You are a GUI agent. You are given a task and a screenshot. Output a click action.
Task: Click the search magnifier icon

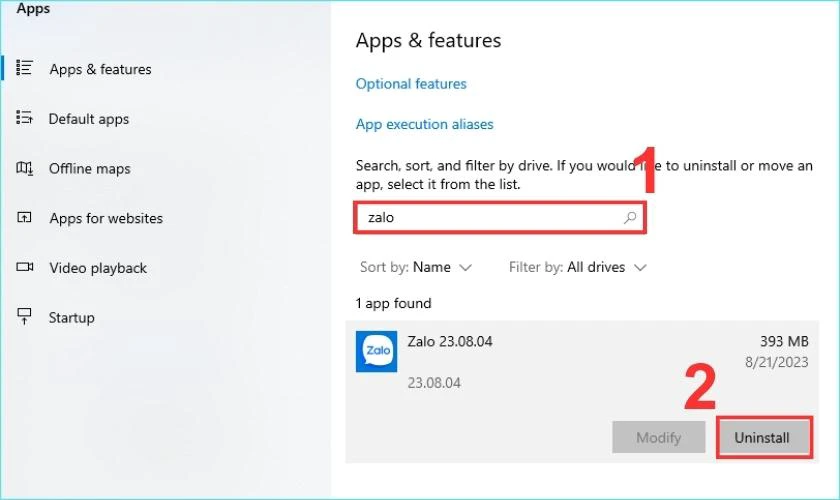coord(630,218)
